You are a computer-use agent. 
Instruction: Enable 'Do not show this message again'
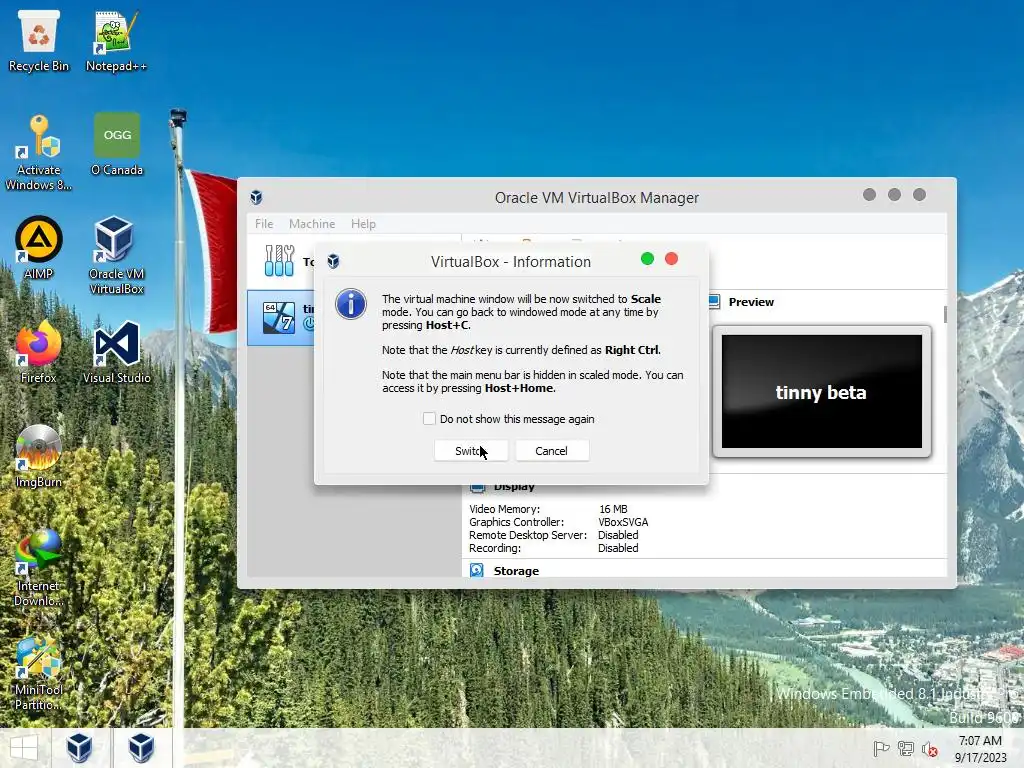click(429, 419)
